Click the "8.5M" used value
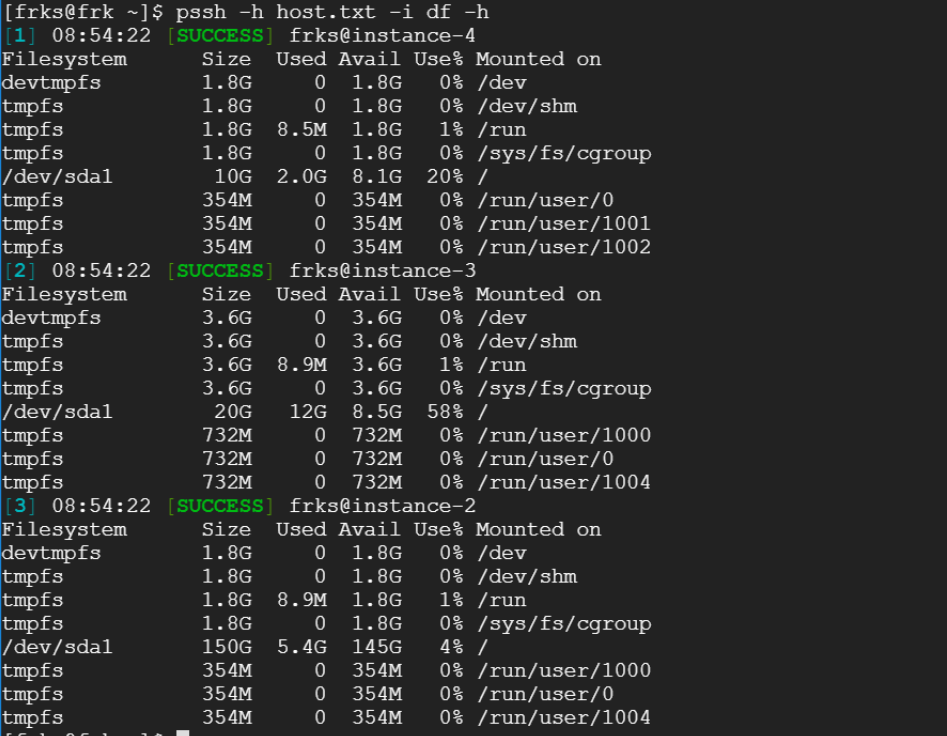The image size is (947, 736). pos(302,130)
